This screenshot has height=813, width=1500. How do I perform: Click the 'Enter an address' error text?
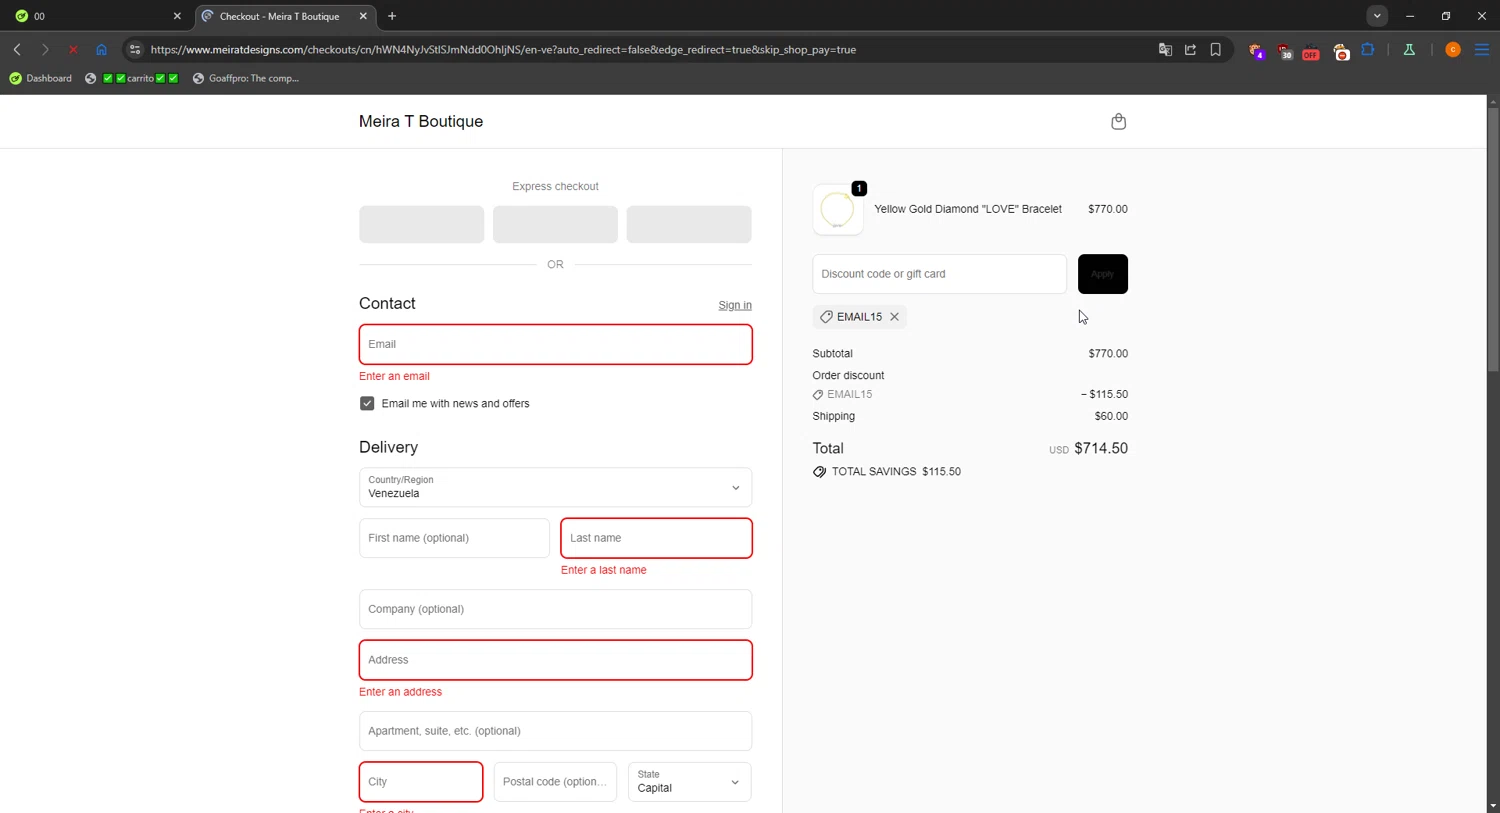400,692
